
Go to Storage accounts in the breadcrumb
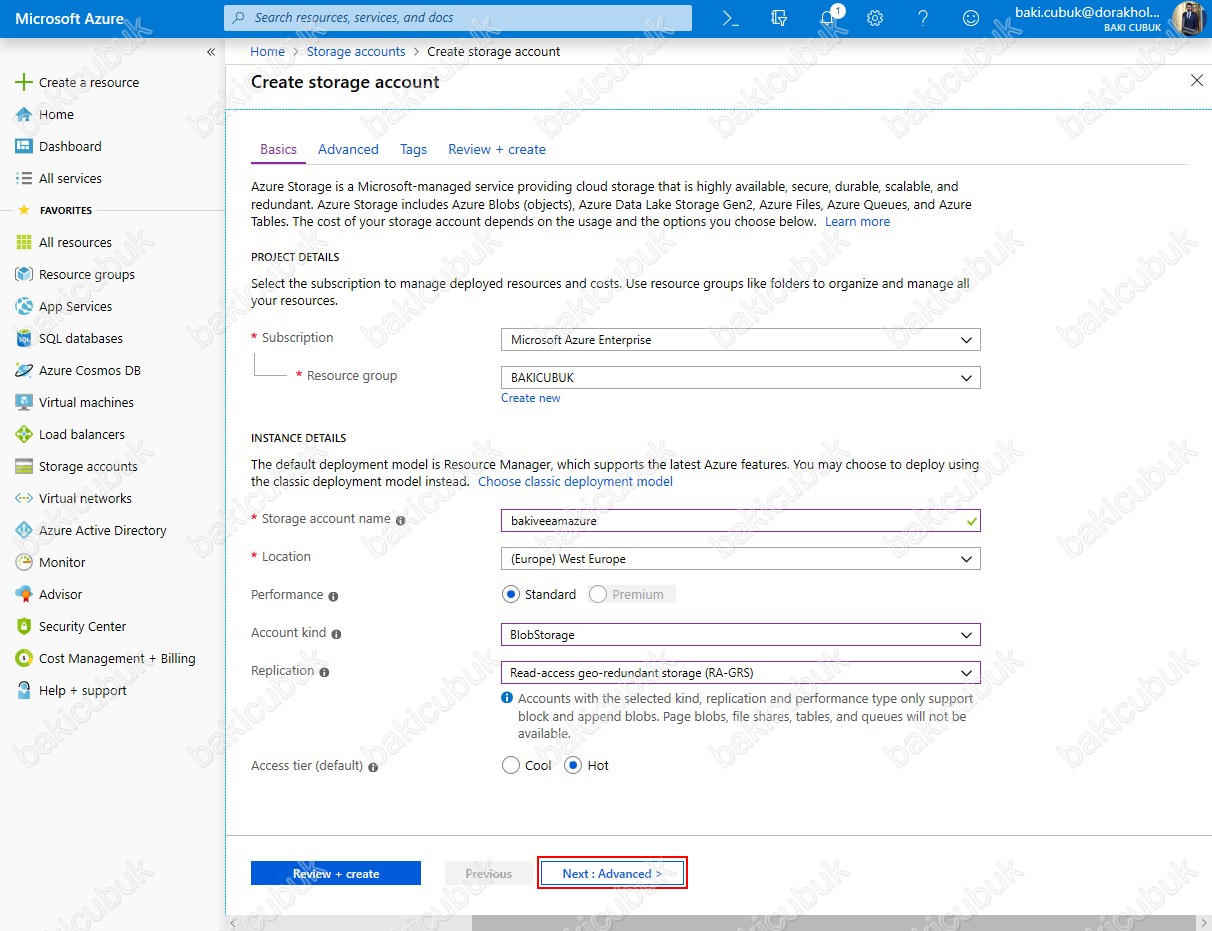[356, 51]
